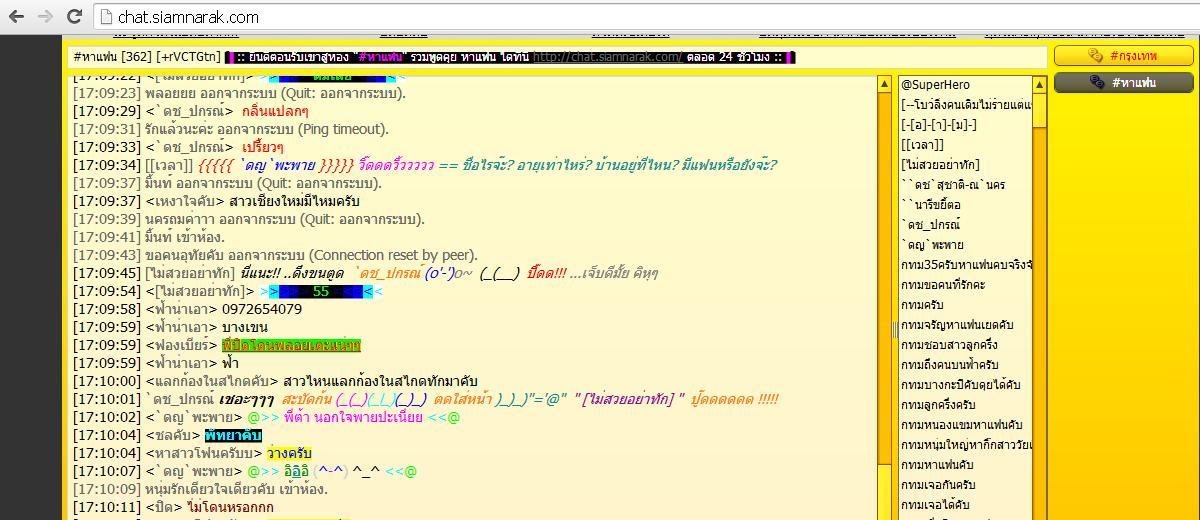The image size is (1200, 520).
Task: Click the highlighted ว่างครับ message
Action: point(288,453)
